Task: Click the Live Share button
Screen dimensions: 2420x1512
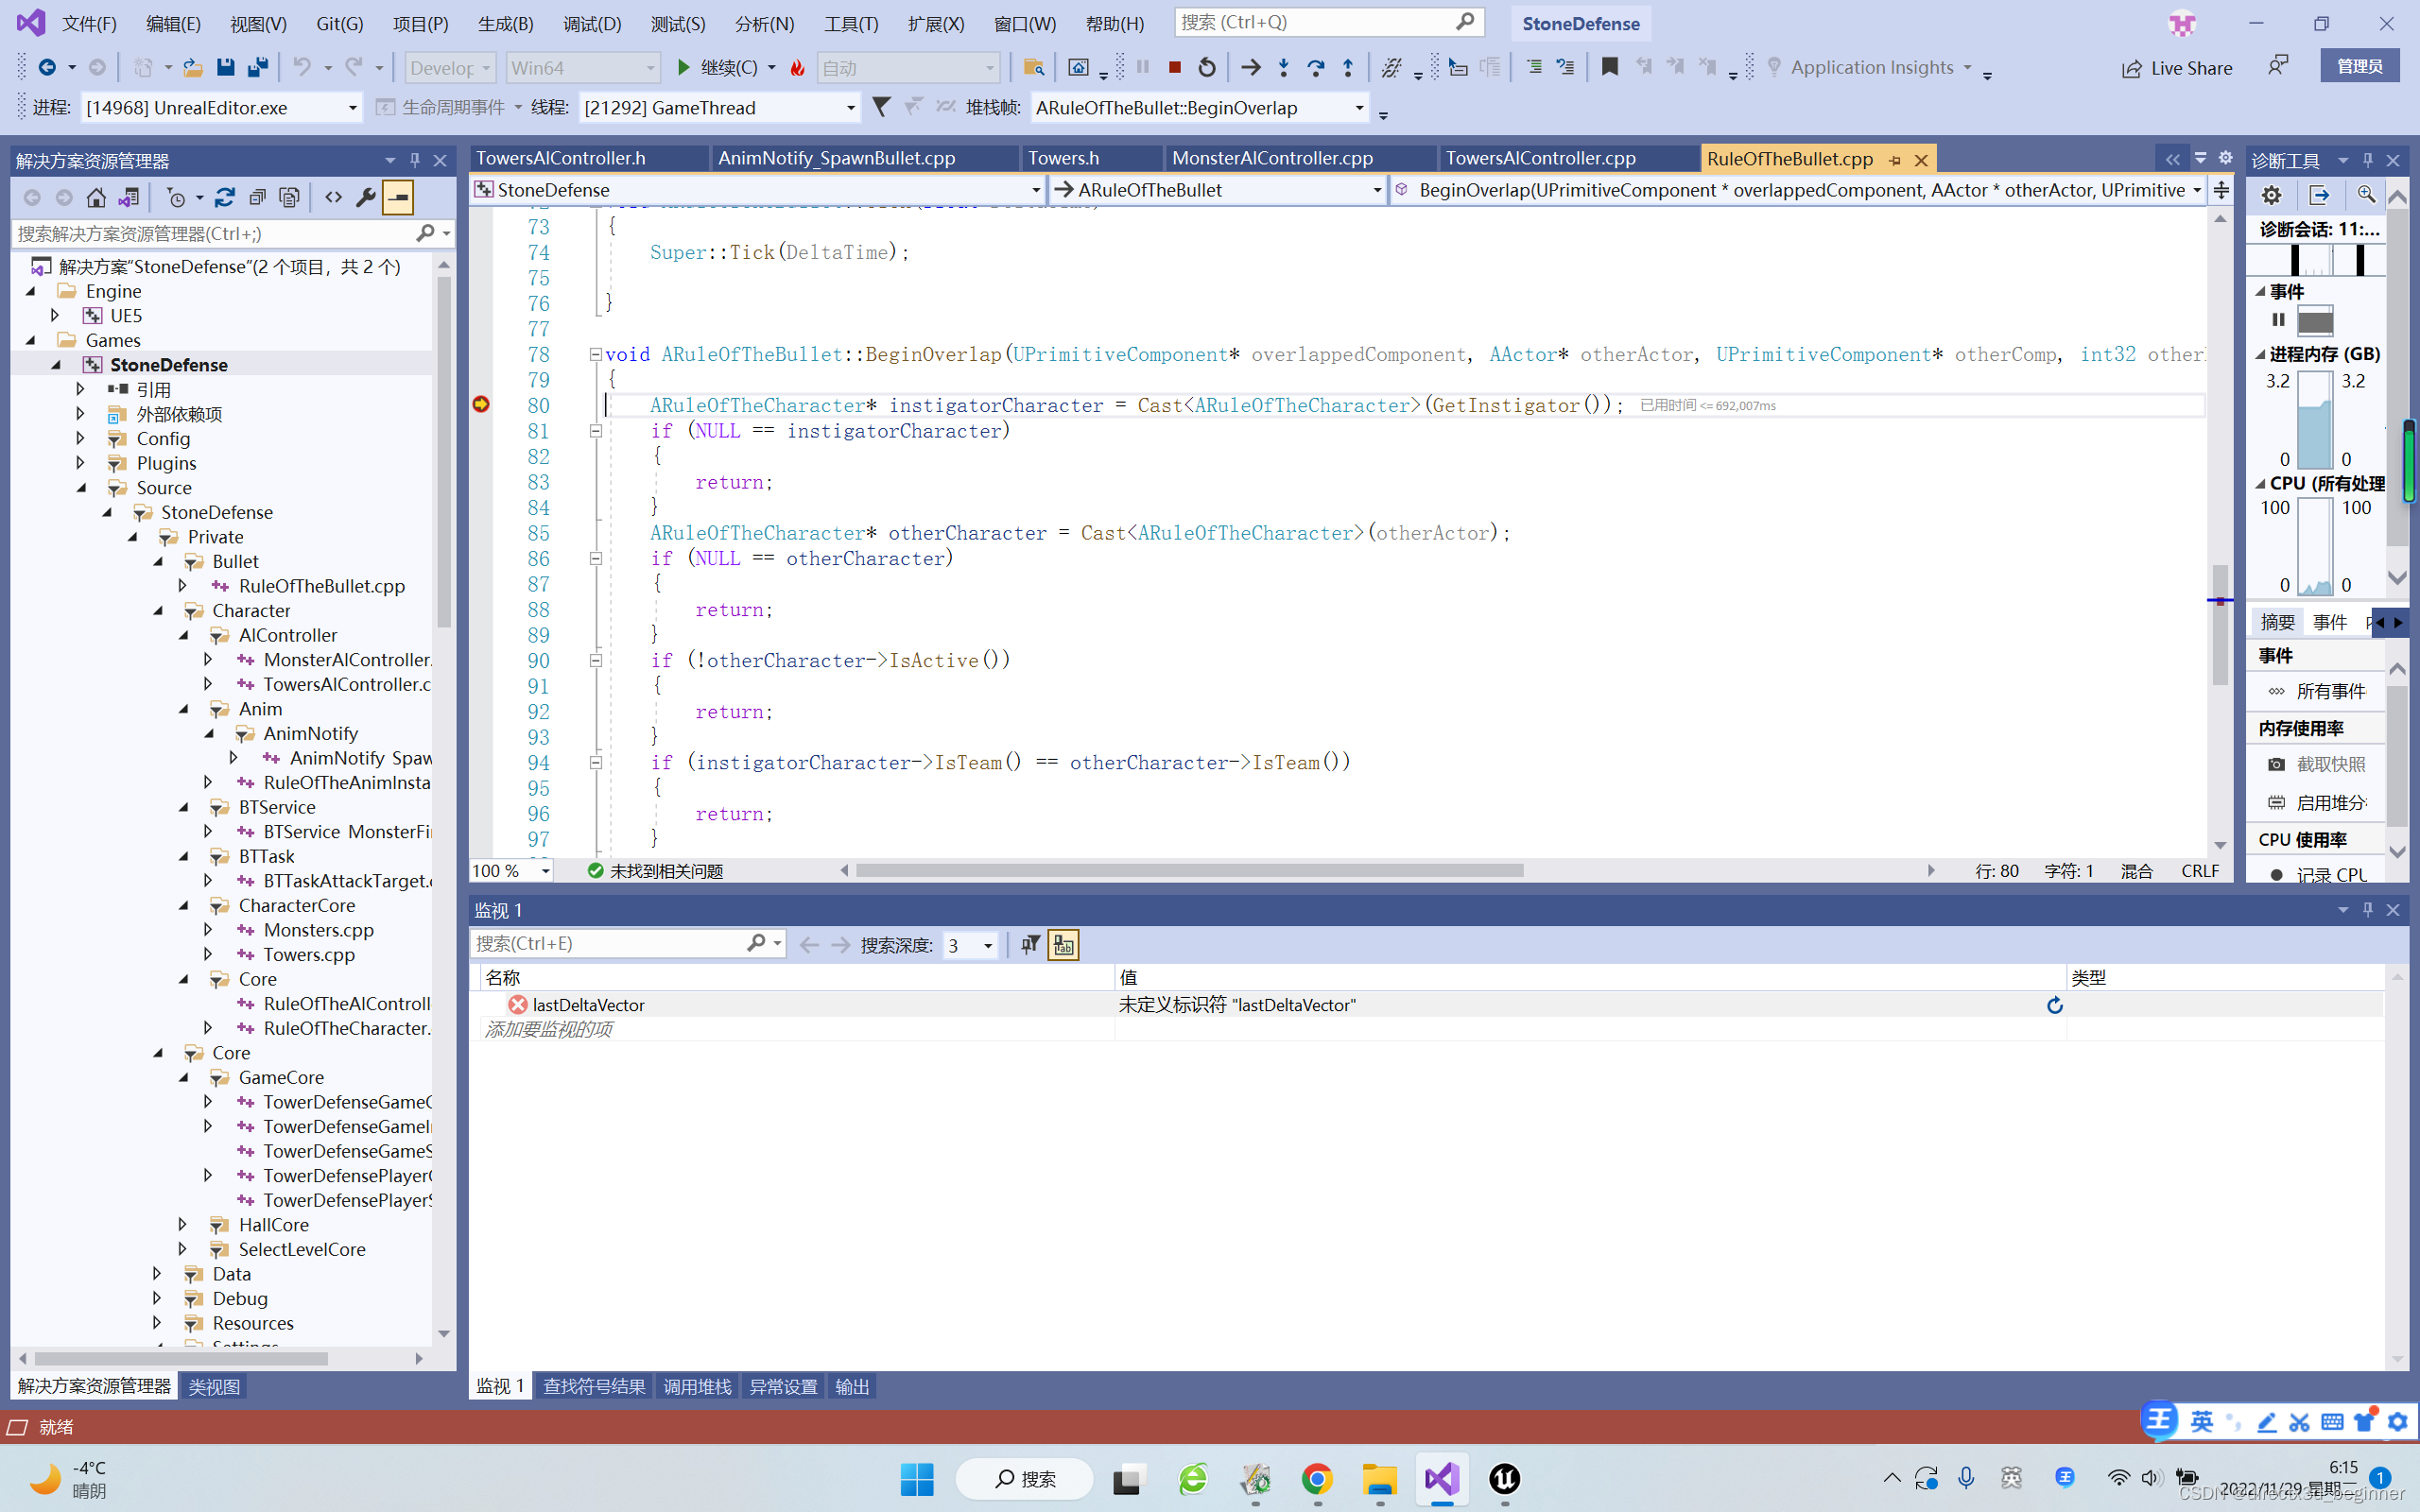Action: coord(2178,68)
